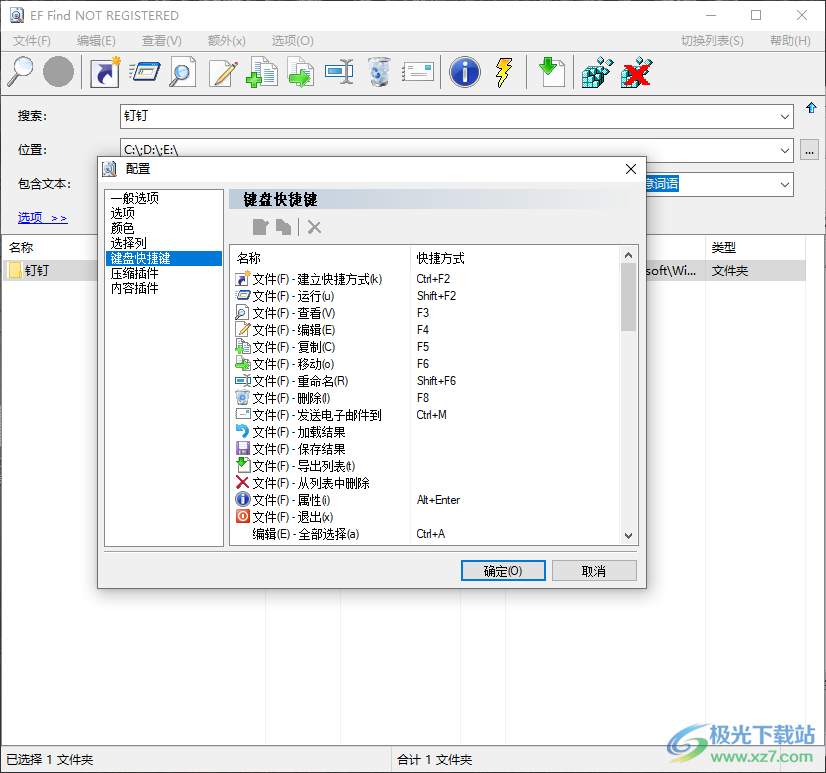Image resolution: width=826 pixels, height=773 pixels.
Task: Click 快捷方式 column header
Action: [x=515, y=258]
